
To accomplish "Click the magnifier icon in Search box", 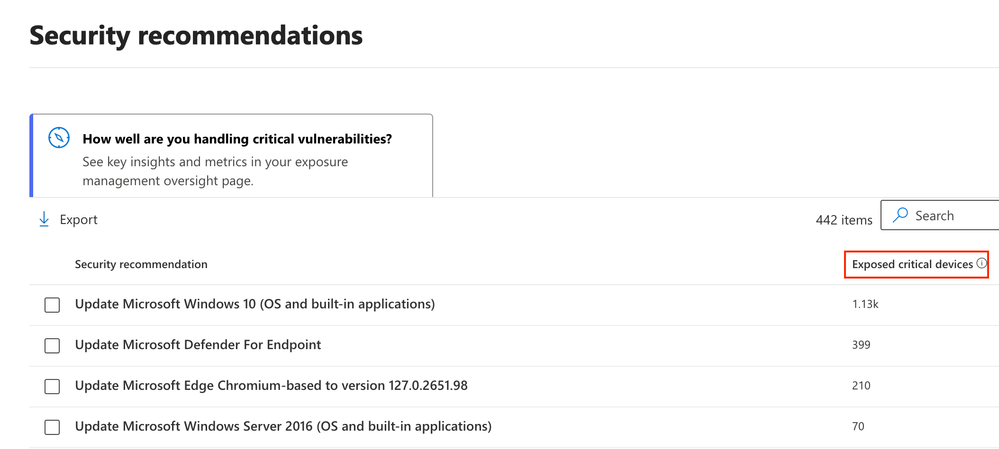I will point(900,215).
